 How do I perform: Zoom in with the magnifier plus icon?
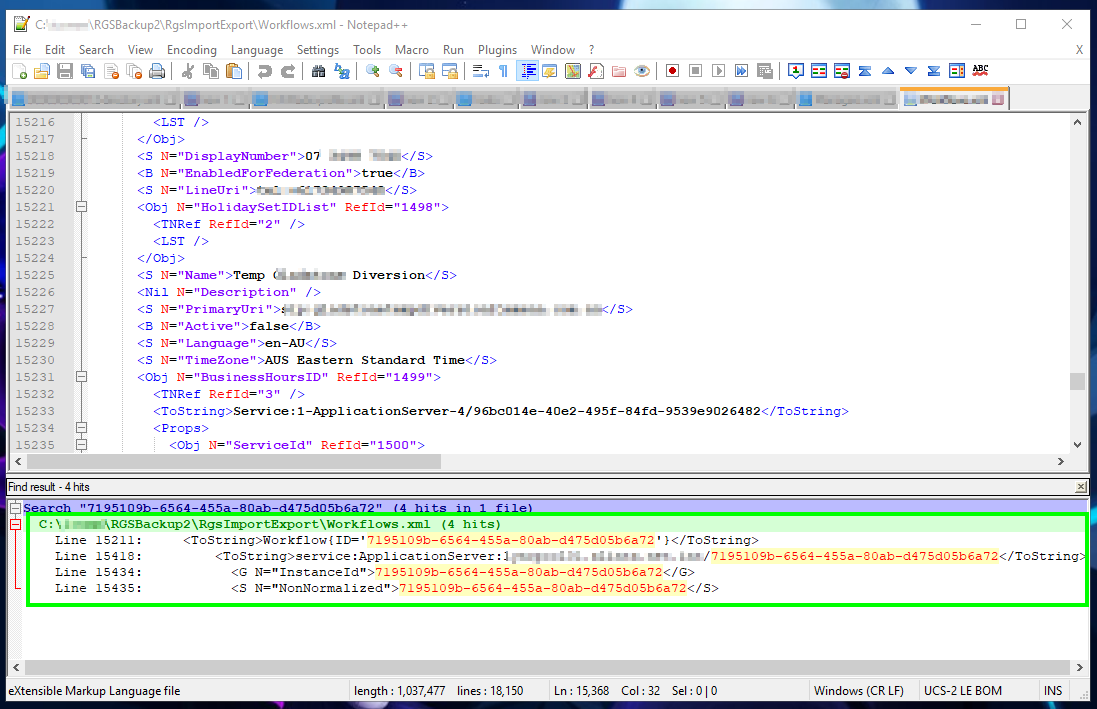click(372, 71)
